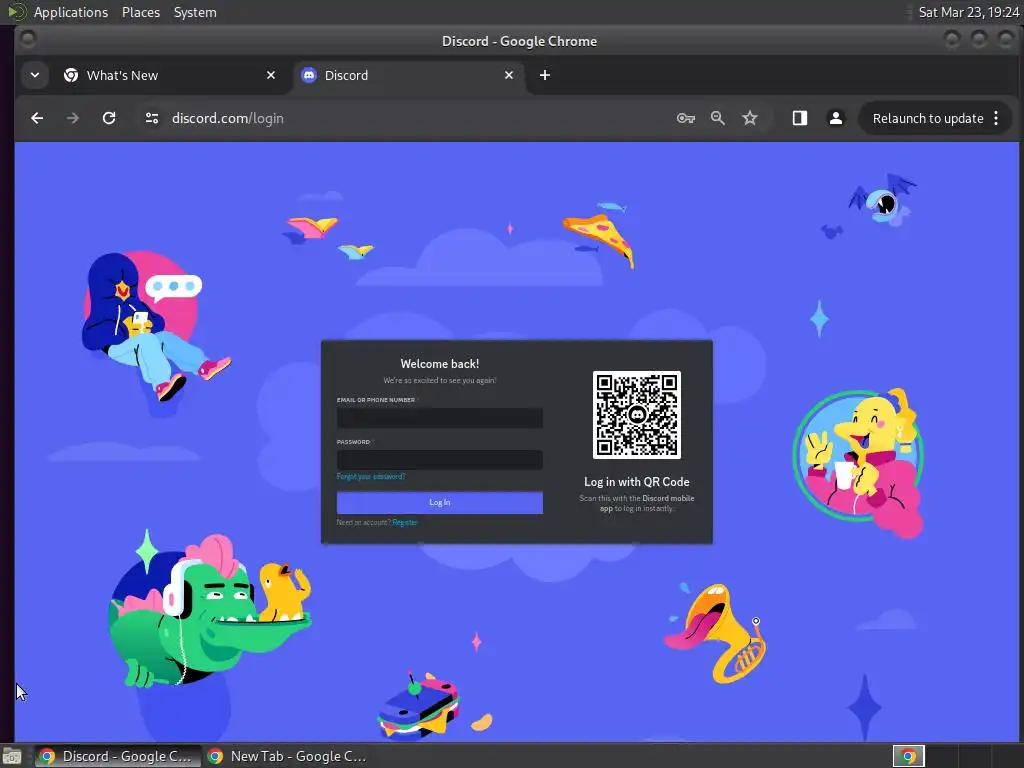1024x768 pixels.
Task: Switch to Discord - Google Chrome taskbar window
Action: (118, 756)
